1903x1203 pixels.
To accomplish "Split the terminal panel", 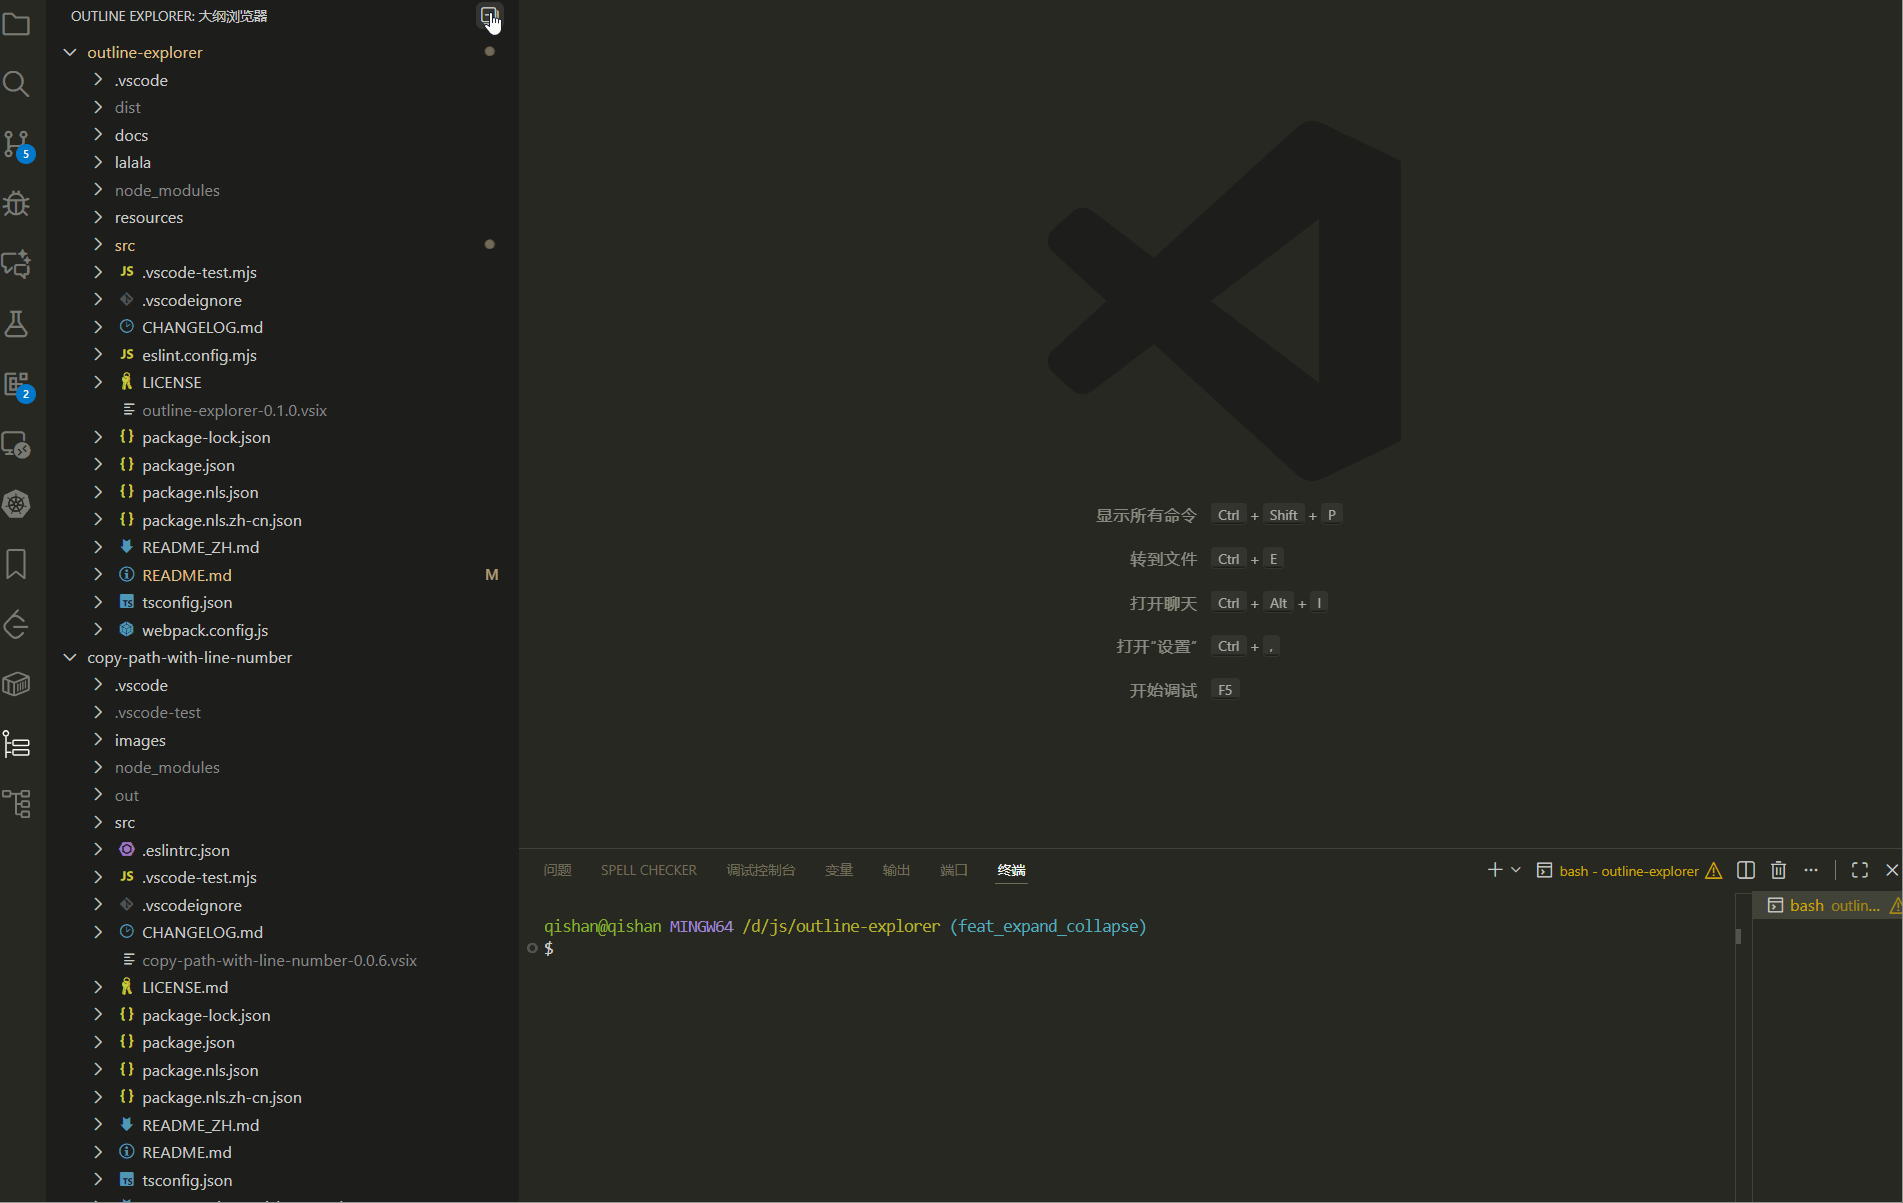I will [1746, 870].
